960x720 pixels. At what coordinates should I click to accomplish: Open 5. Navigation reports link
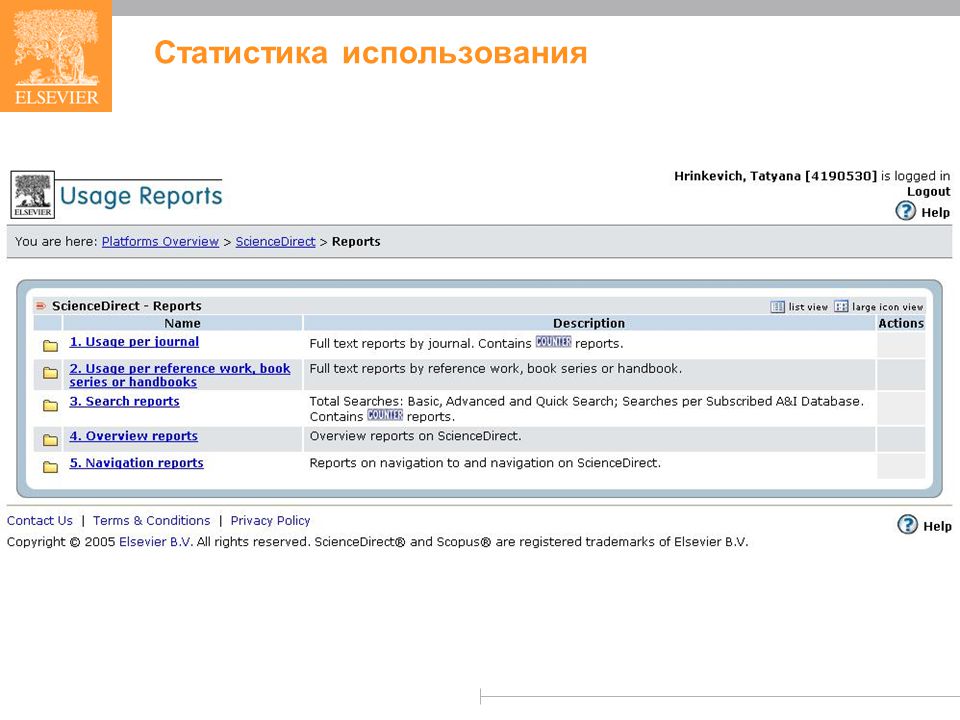click(137, 463)
